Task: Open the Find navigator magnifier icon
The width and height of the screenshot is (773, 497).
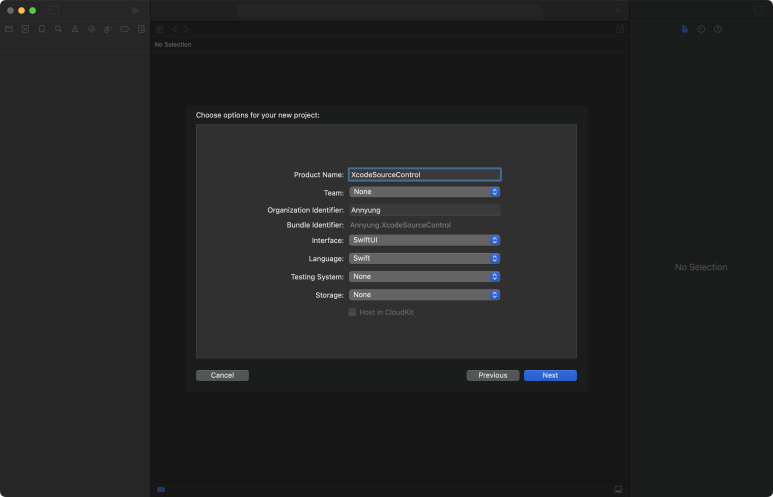Action: pos(59,29)
